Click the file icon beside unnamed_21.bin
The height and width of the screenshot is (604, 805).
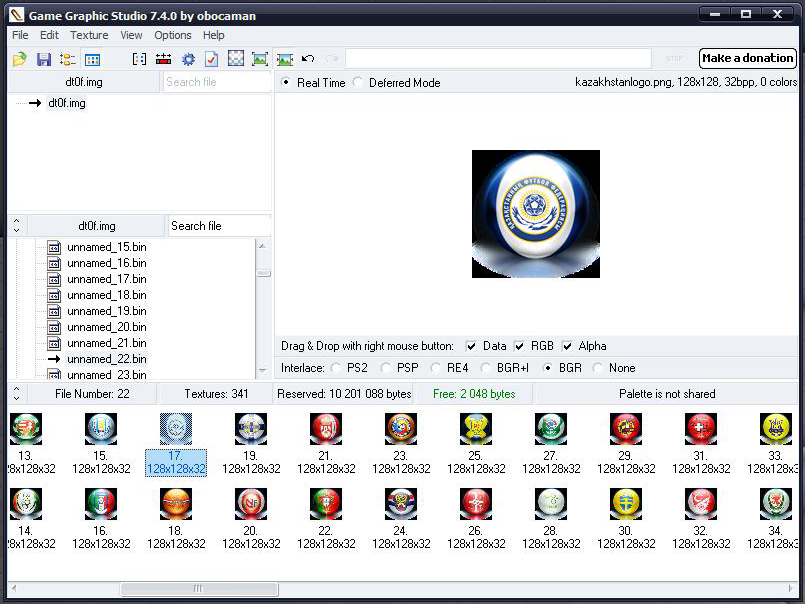(54, 343)
